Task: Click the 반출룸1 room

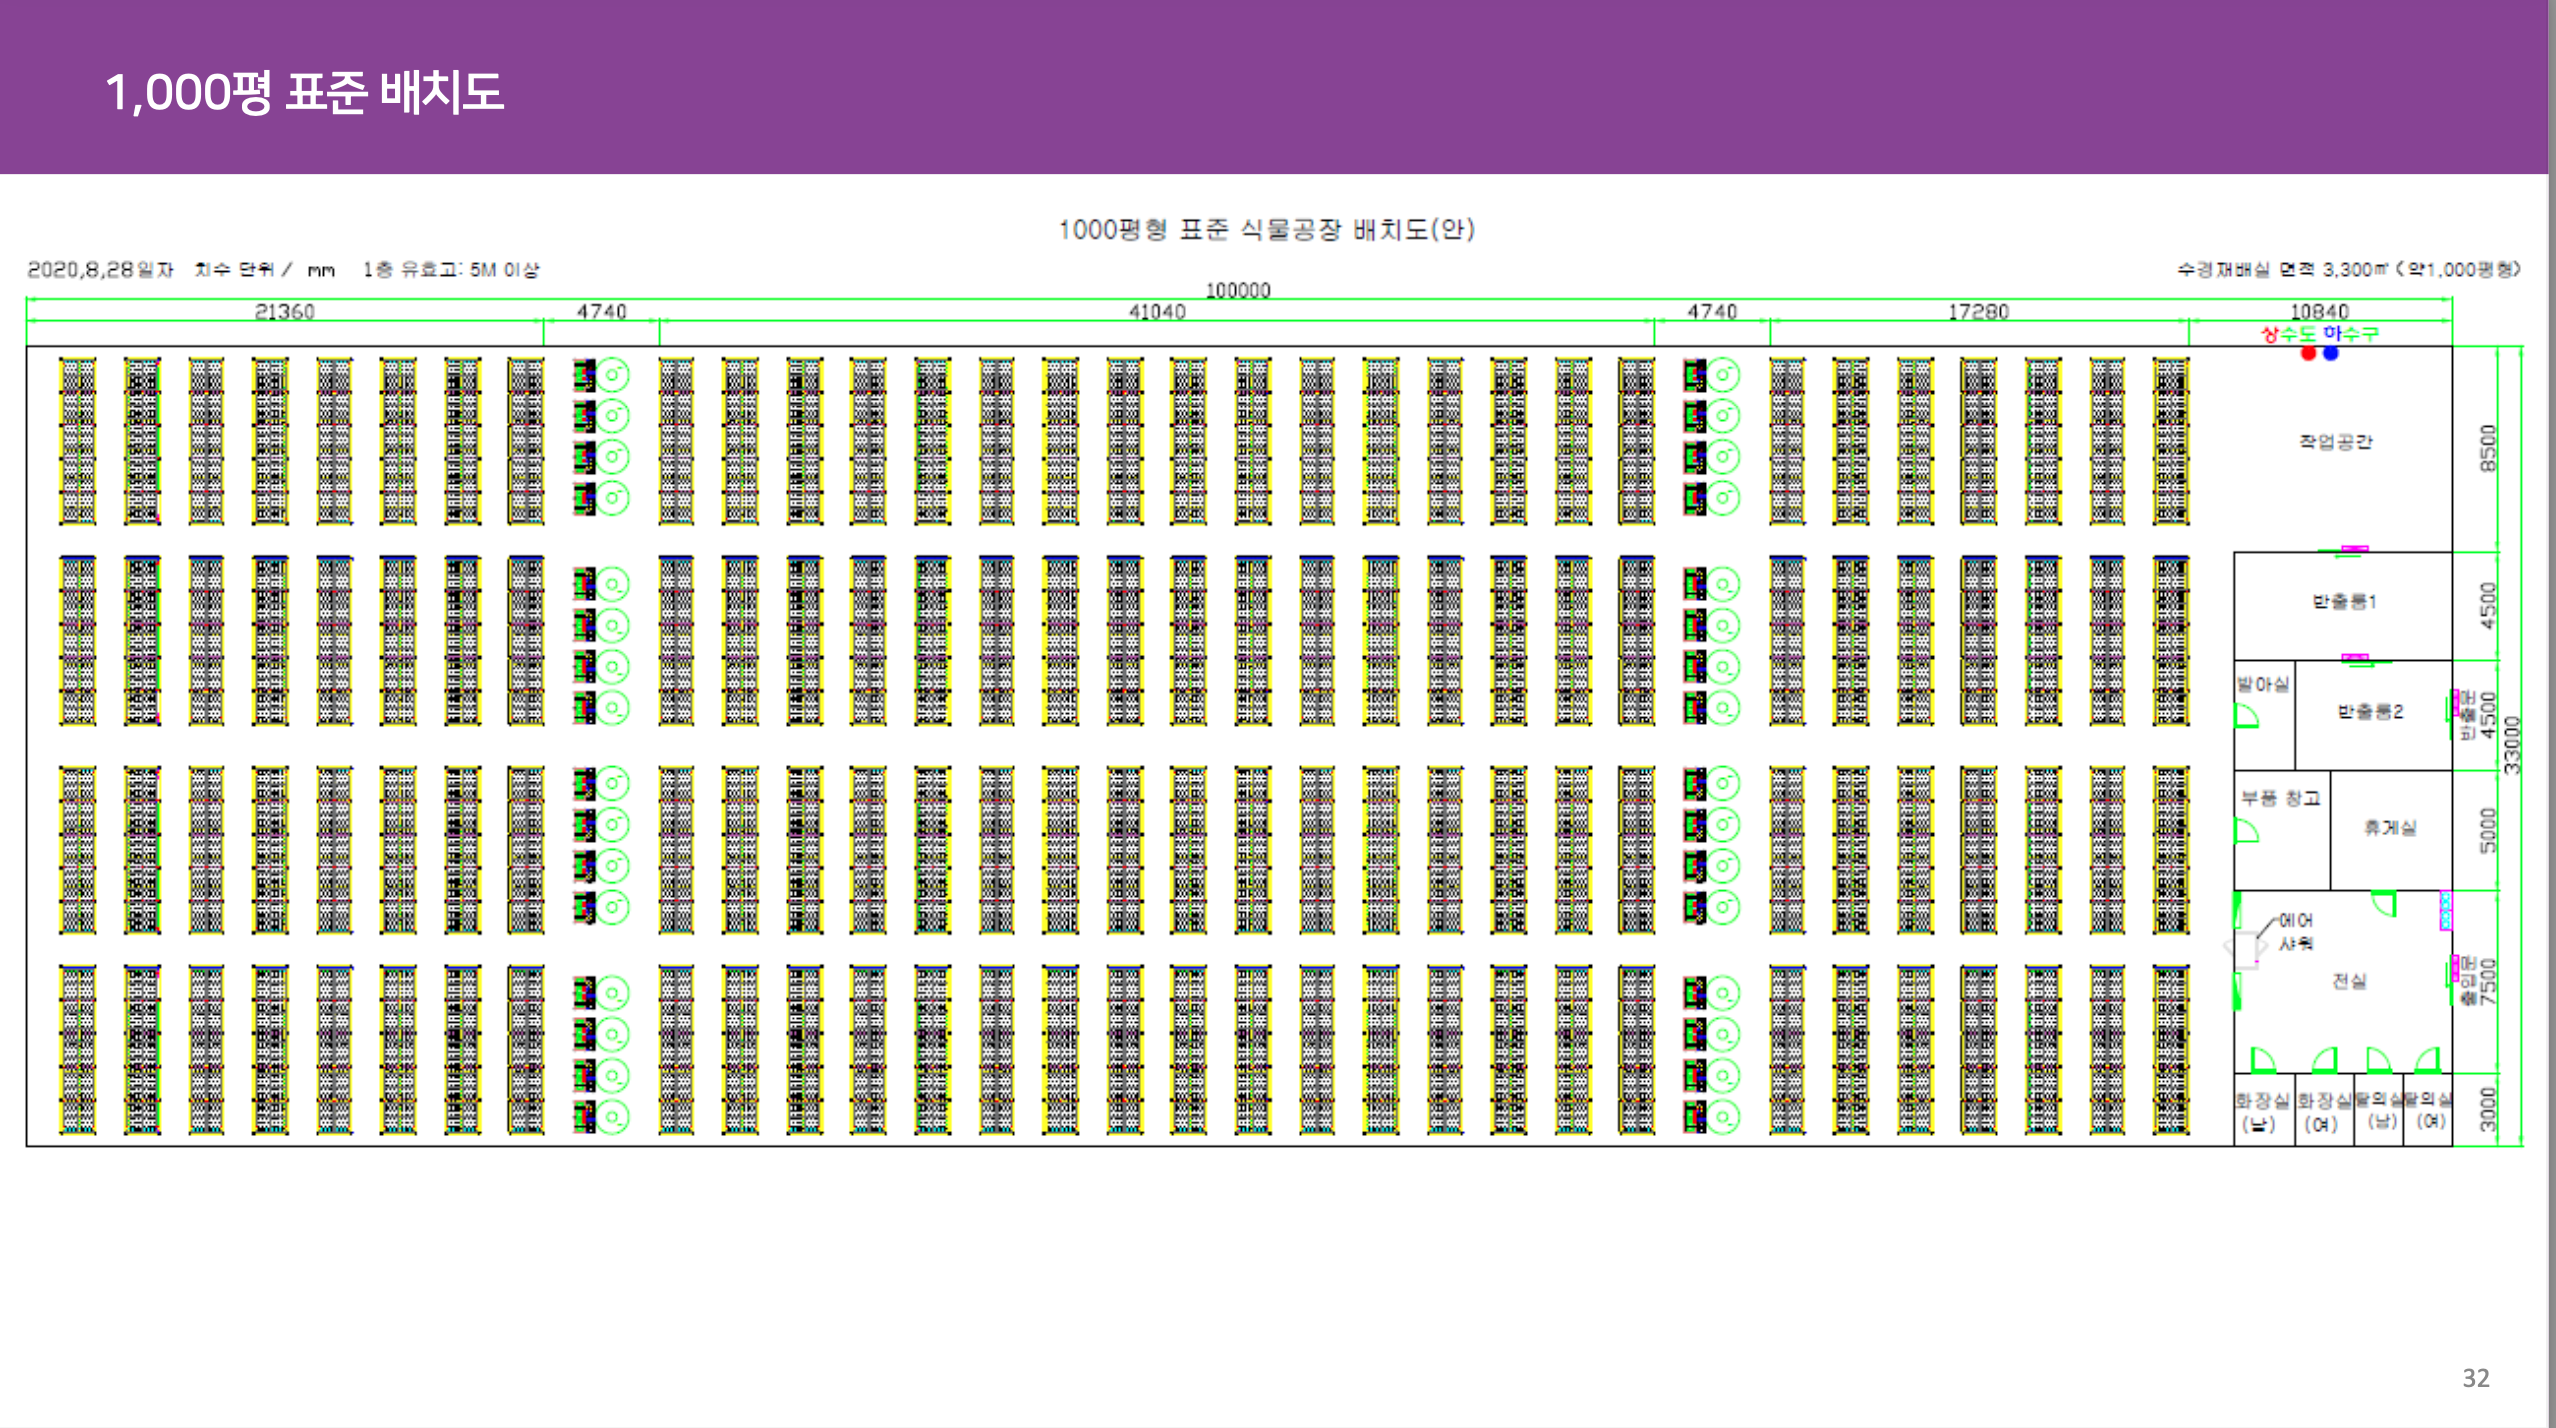Action: 2343,602
